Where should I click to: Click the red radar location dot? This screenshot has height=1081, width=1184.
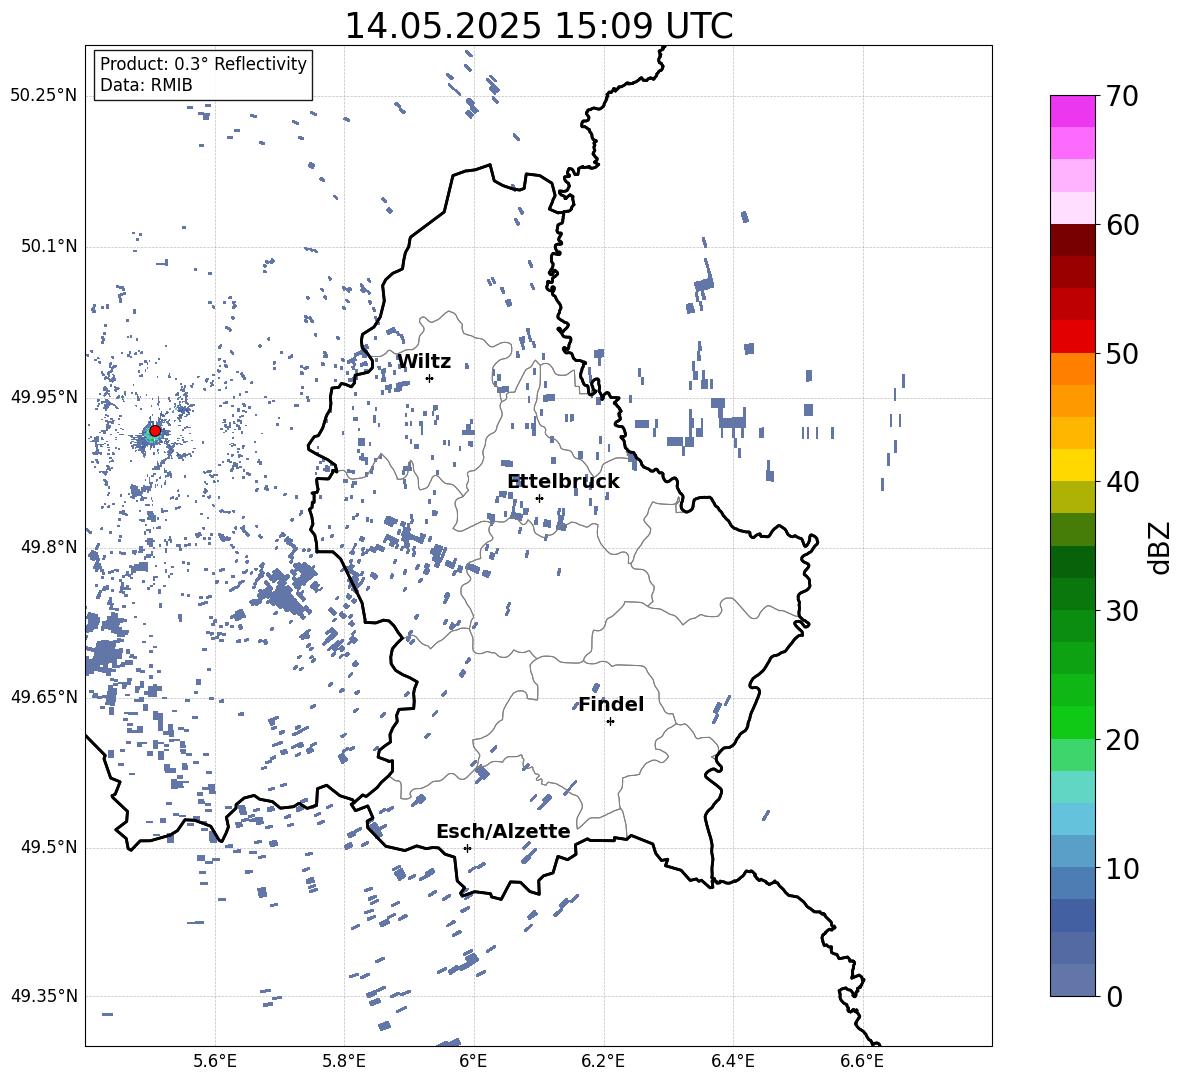155,431
